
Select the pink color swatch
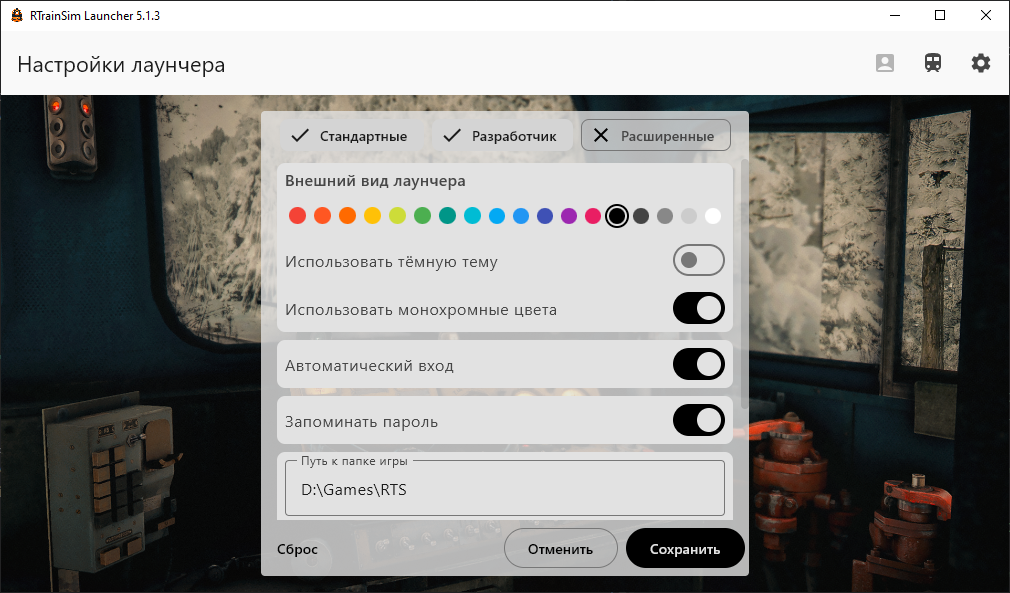(593, 216)
